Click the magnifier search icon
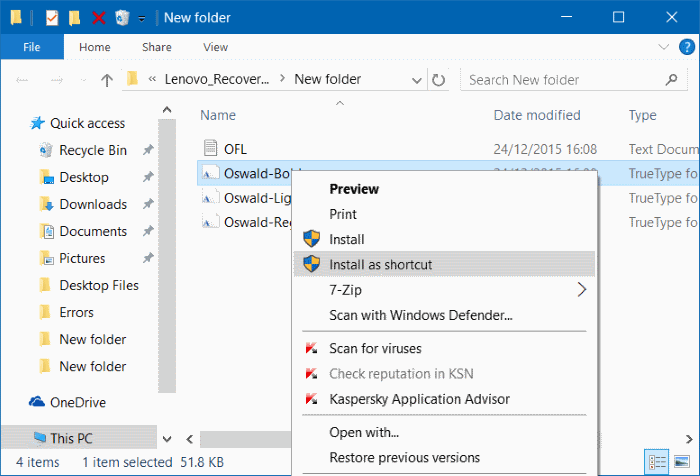Screen dimensions: 700x476 (x=671, y=80)
